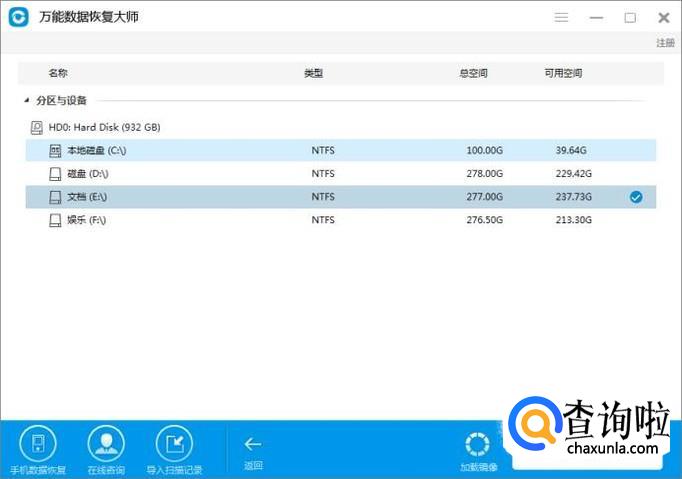Click the 237.73G free space value

[574, 197]
